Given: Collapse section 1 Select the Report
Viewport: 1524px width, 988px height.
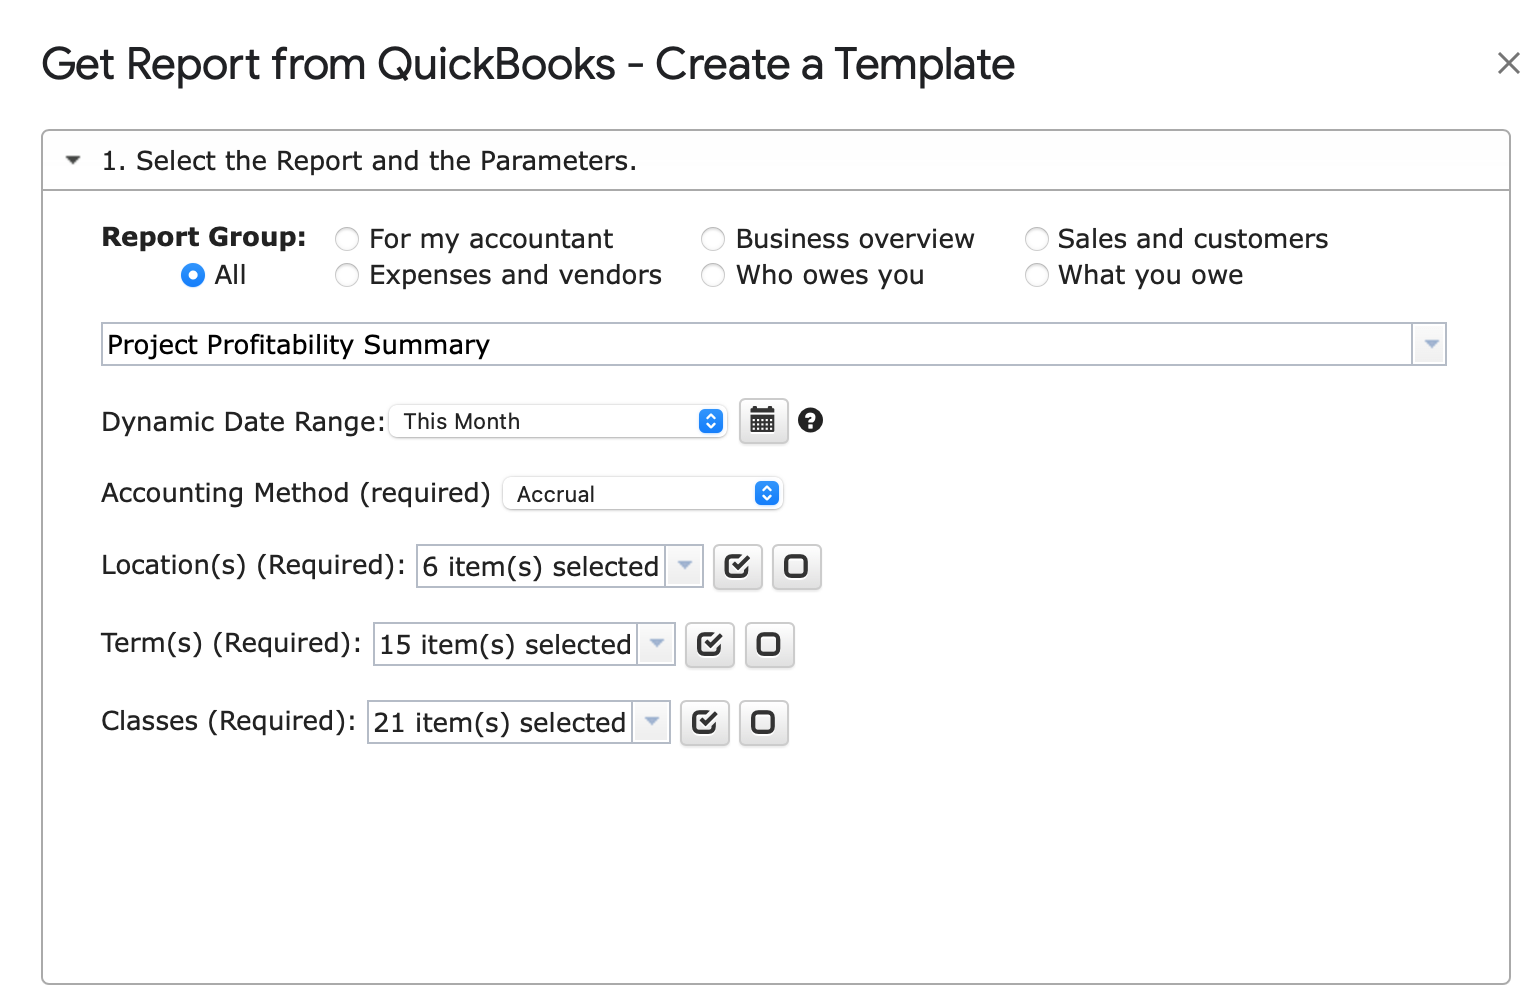Looking at the screenshot, I should click(x=73, y=160).
